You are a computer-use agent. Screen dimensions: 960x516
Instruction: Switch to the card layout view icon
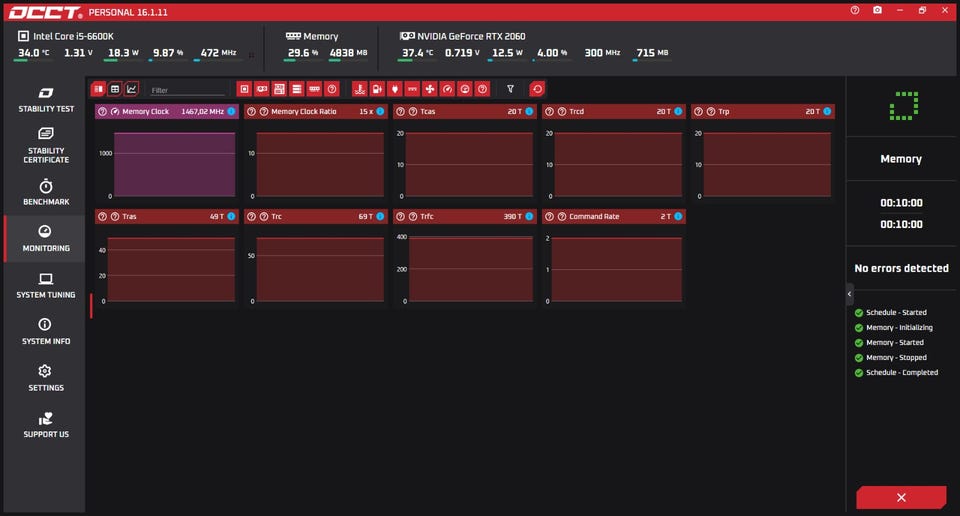pos(98,89)
